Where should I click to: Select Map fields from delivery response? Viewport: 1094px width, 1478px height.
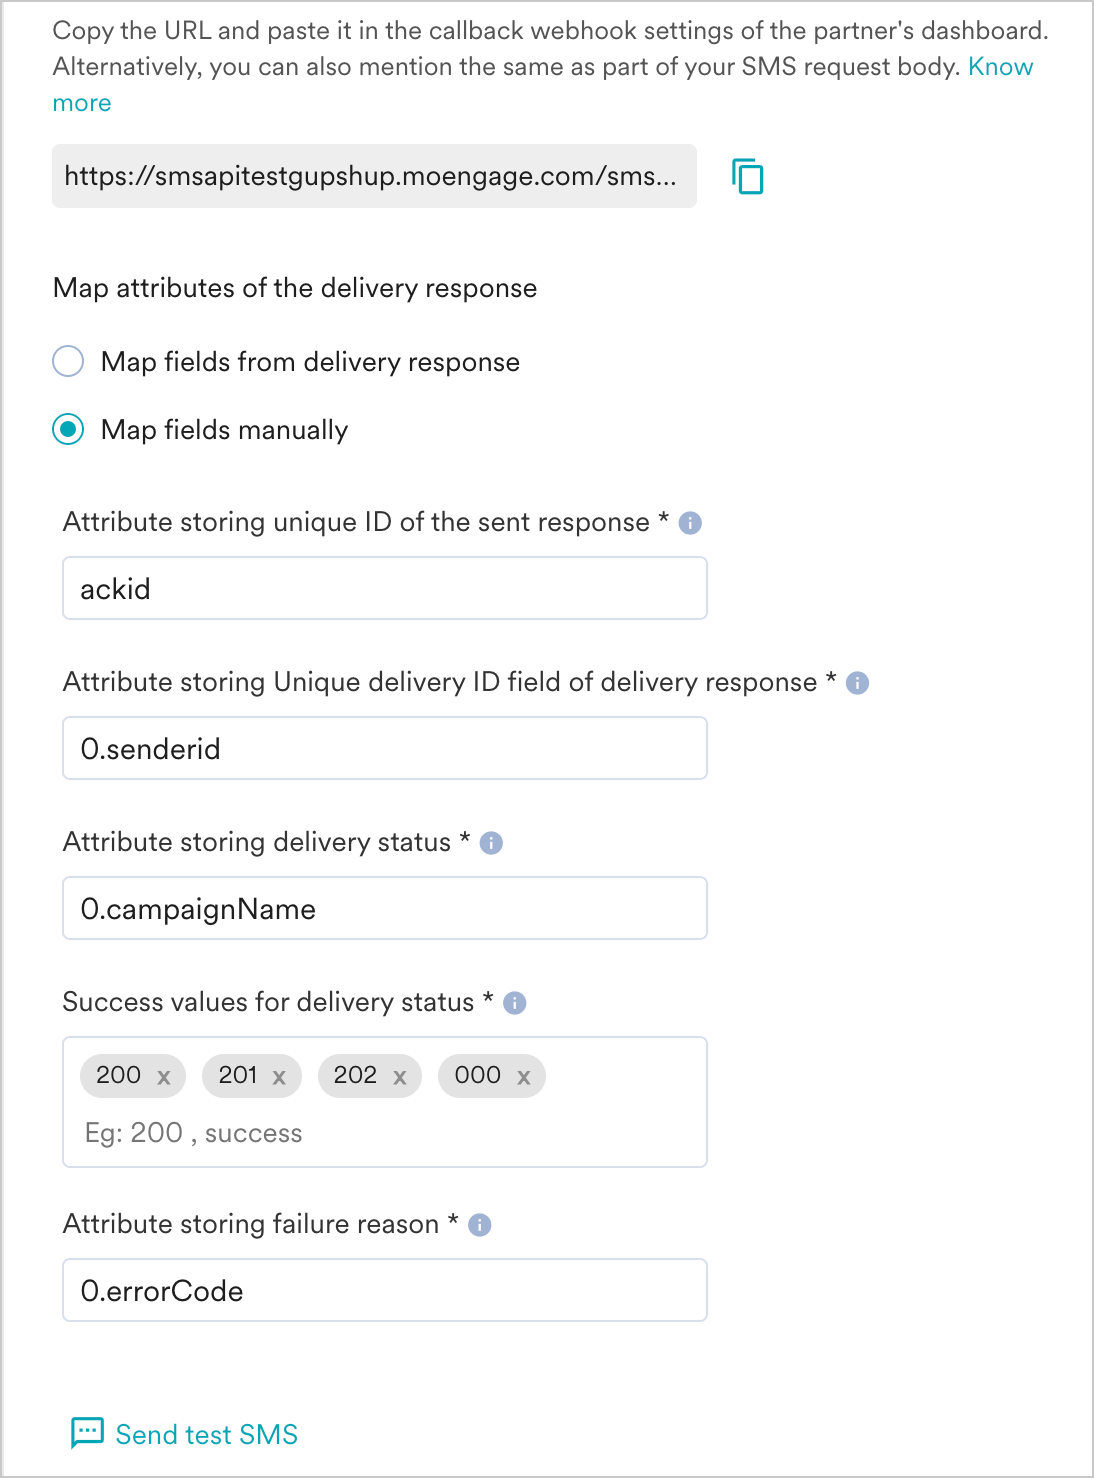pyautogui.click(x=68, y=361)
